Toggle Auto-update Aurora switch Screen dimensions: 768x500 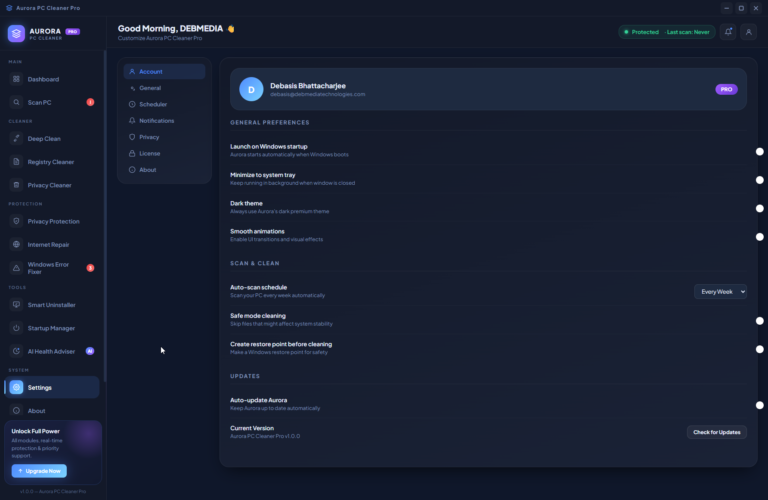click(x=759, y=405)
